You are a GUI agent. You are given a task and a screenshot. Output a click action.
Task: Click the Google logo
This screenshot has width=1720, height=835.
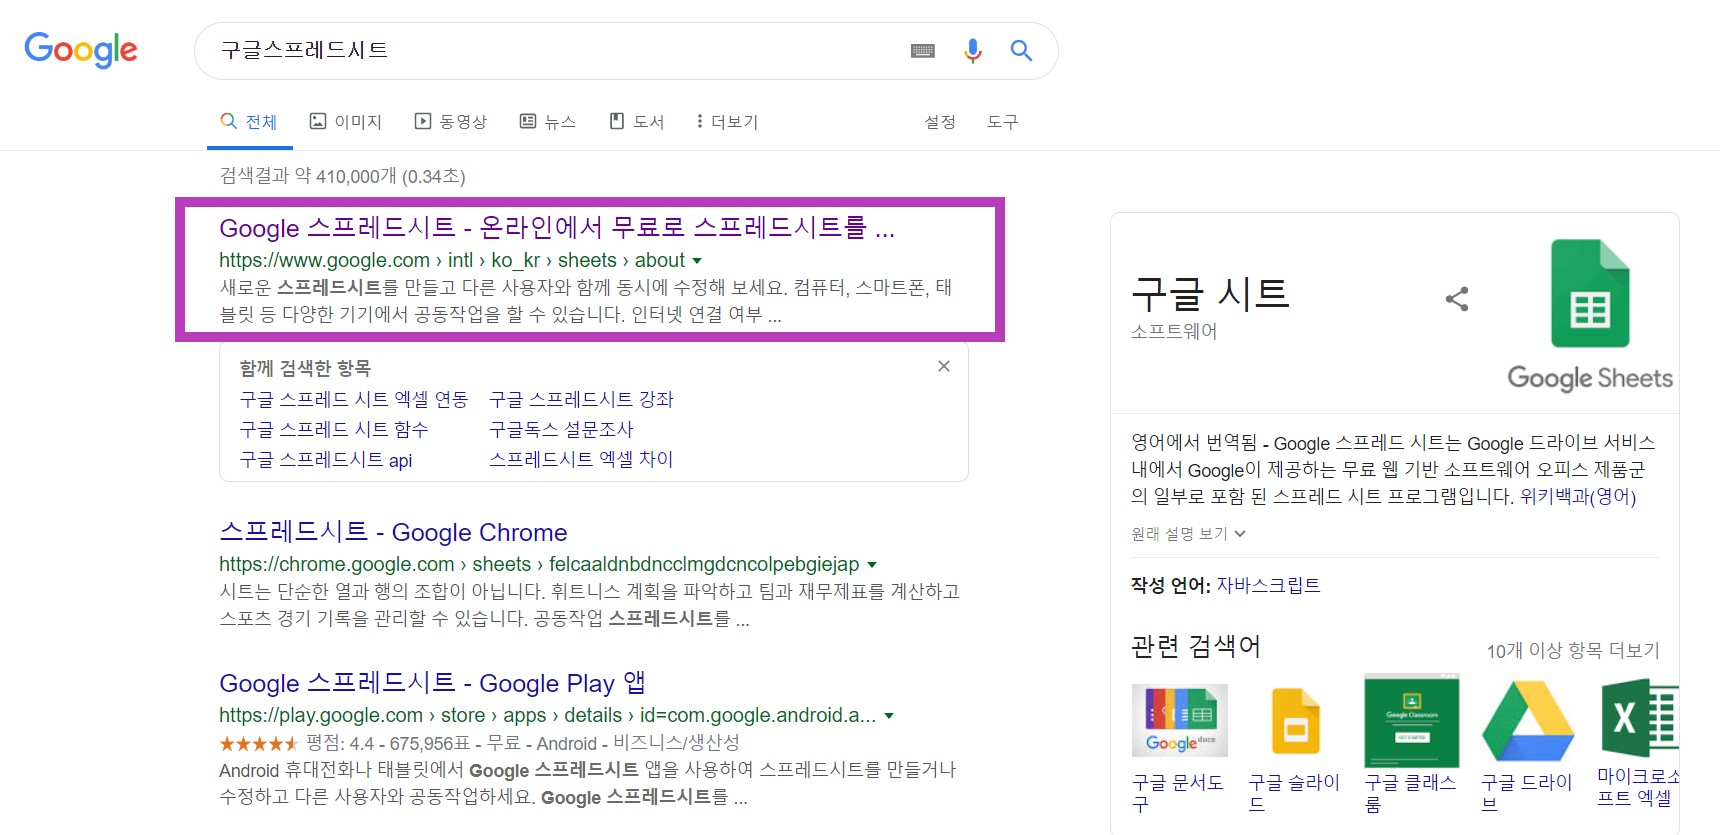(81, 49)
